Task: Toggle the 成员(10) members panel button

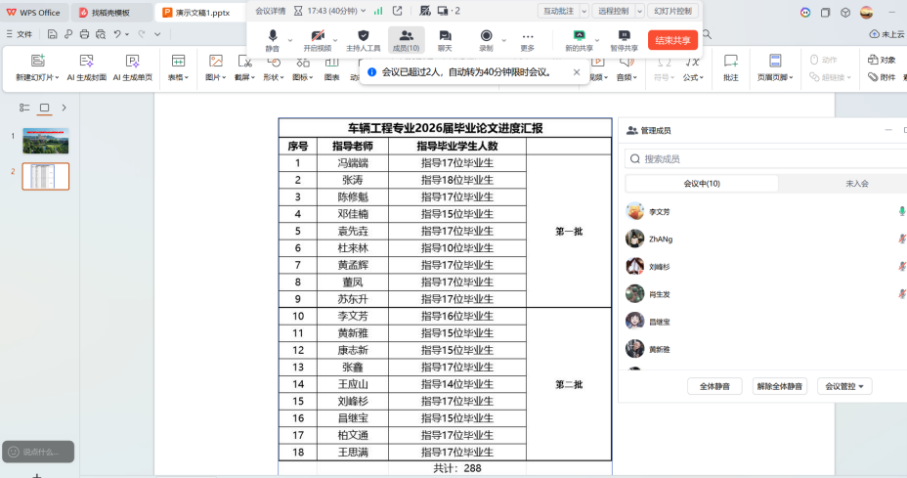Action: click(x=406, y=40)
